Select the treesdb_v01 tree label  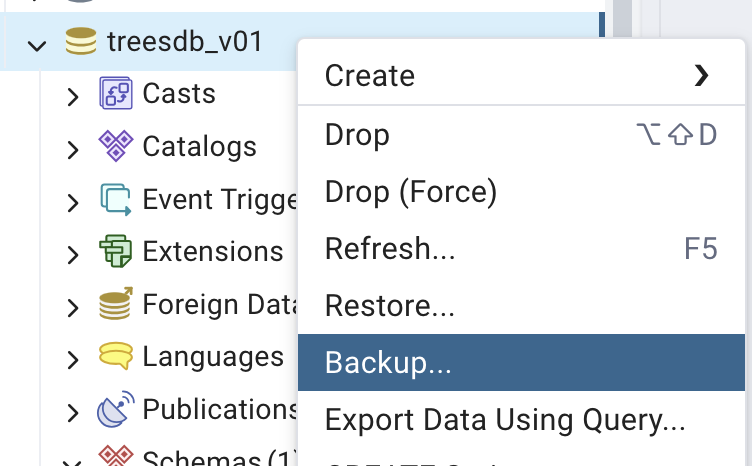pos(185,43)
